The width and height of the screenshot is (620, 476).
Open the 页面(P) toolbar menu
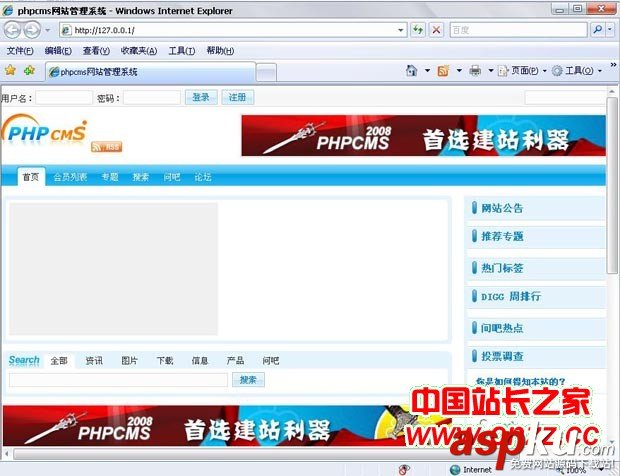point(522,71)
